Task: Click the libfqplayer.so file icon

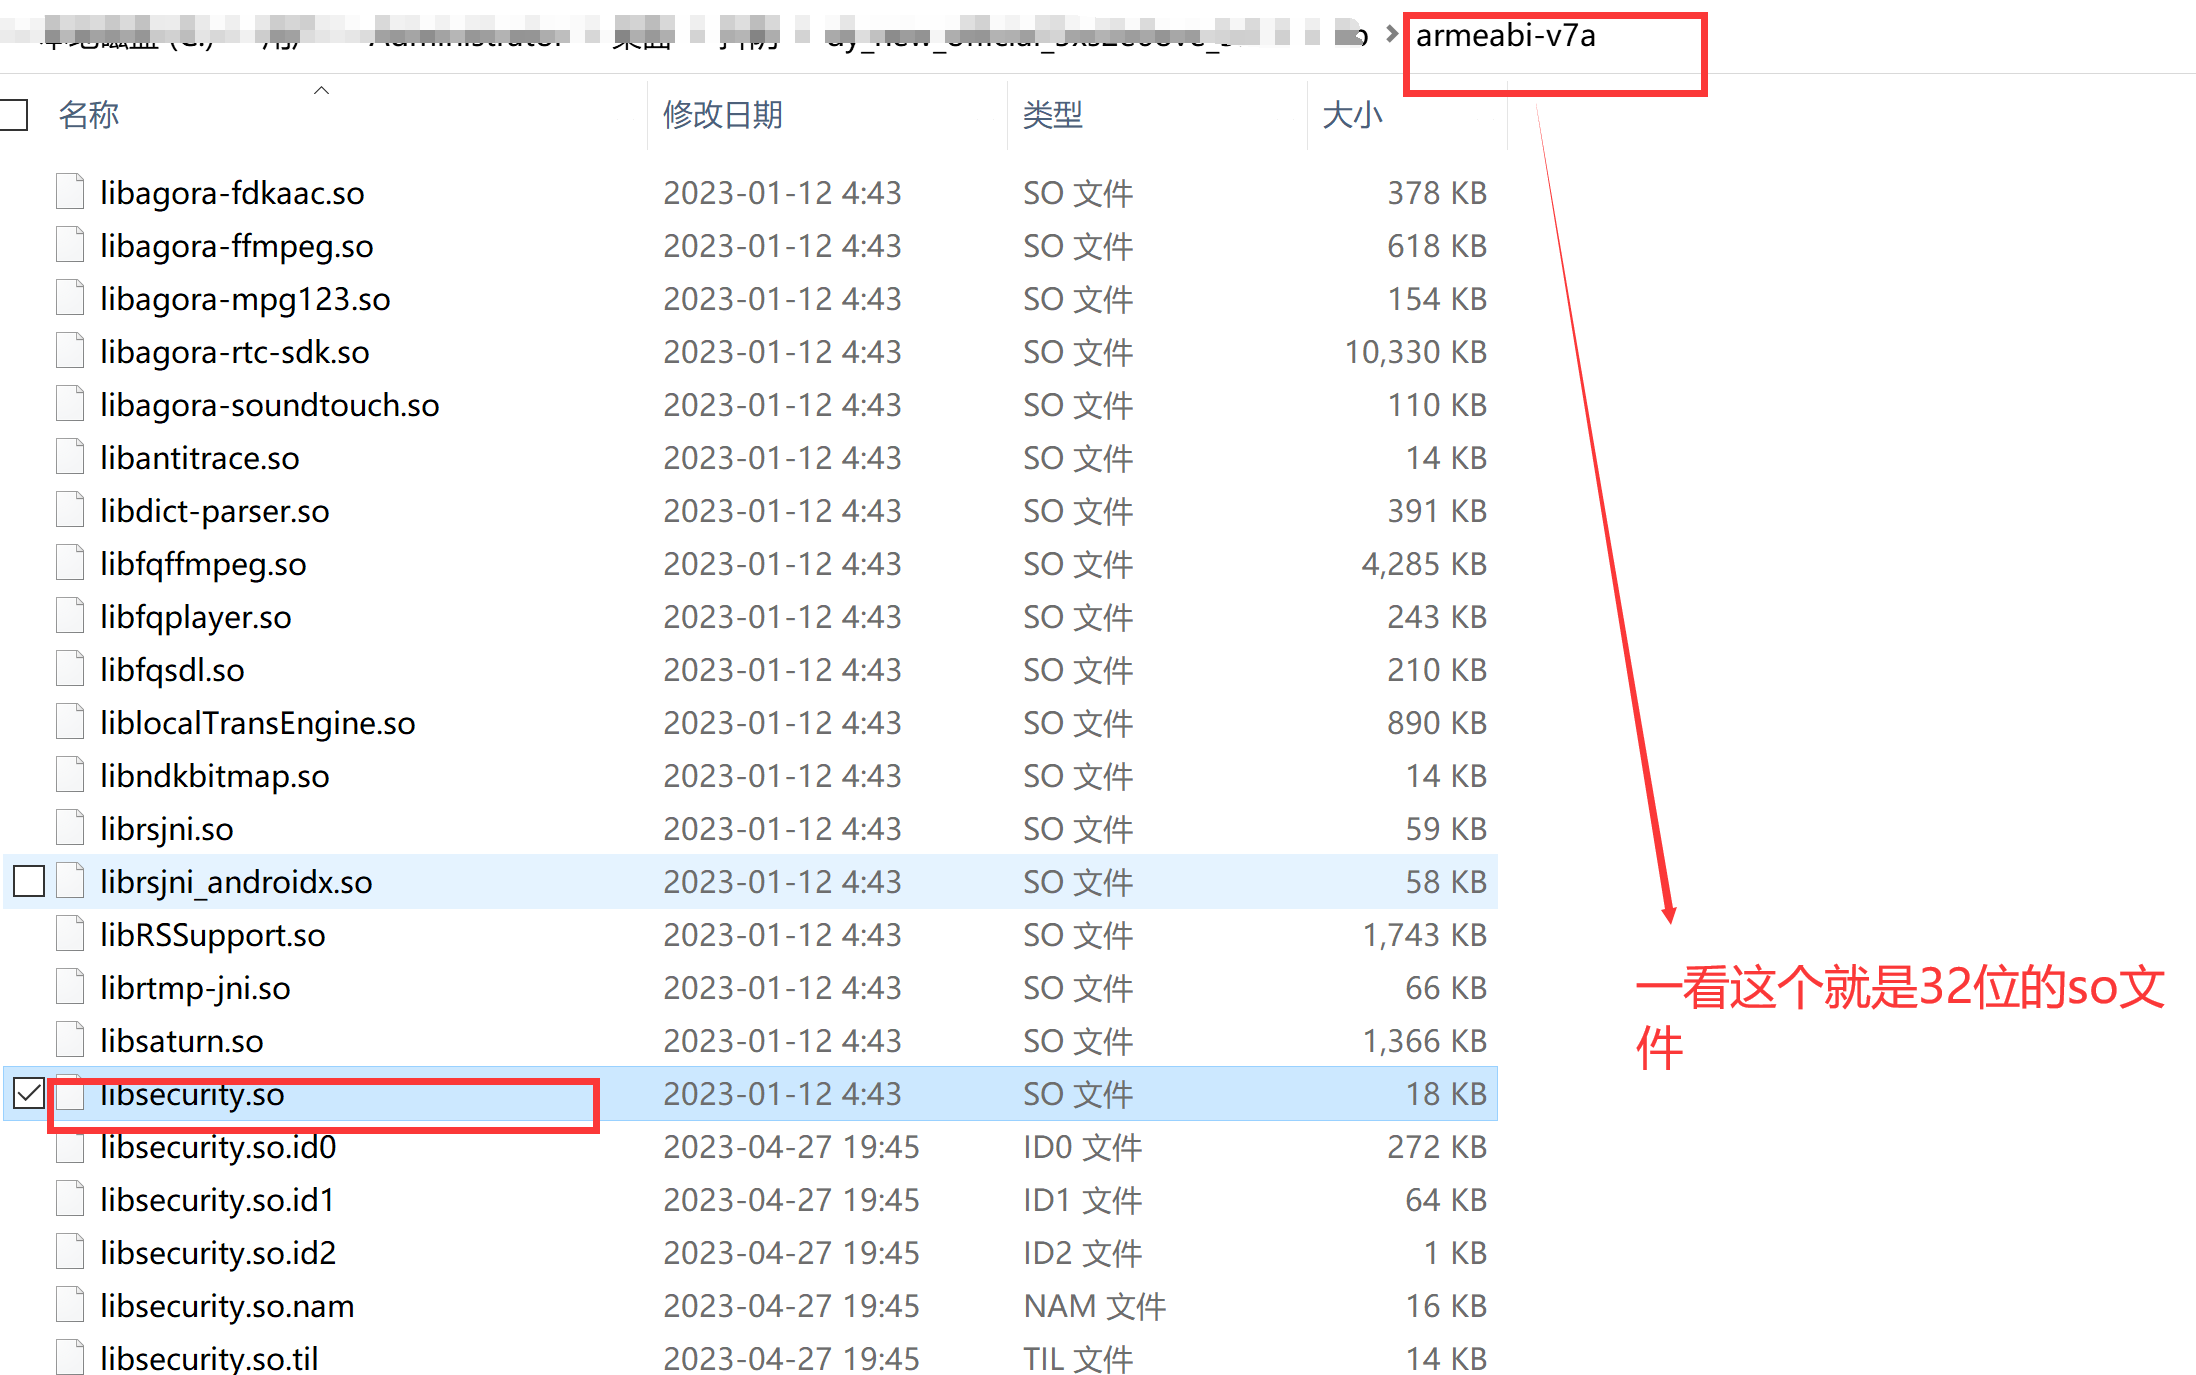Action: point(70,616)
